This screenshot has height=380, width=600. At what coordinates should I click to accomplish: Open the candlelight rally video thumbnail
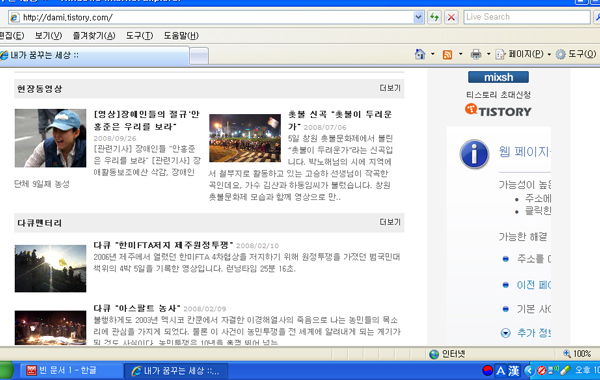(x=245, y=138)
